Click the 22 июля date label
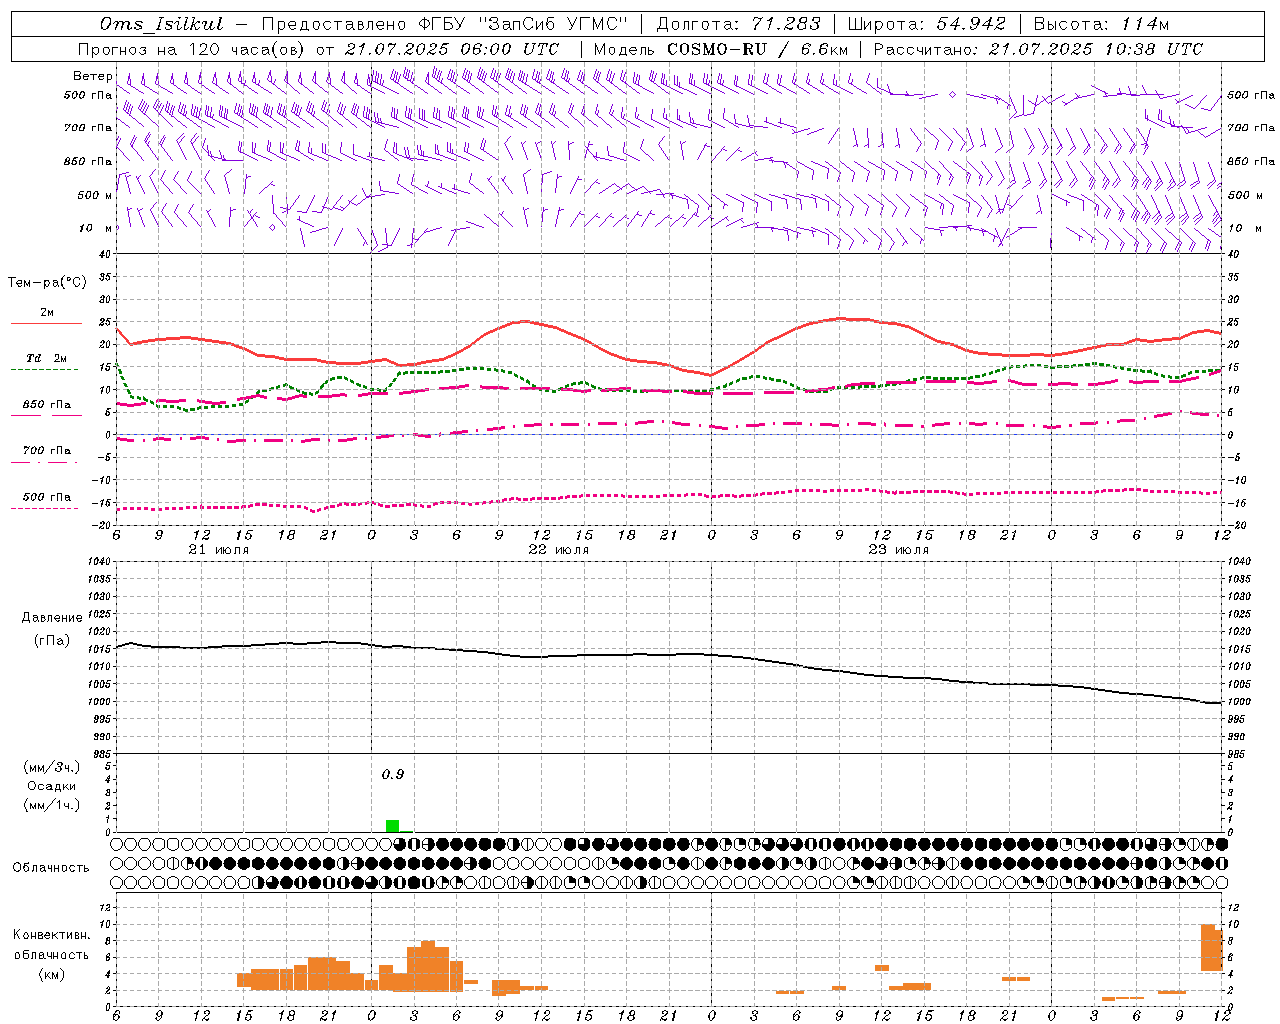The image size is (1280, 1024). (x=559, y=550)
